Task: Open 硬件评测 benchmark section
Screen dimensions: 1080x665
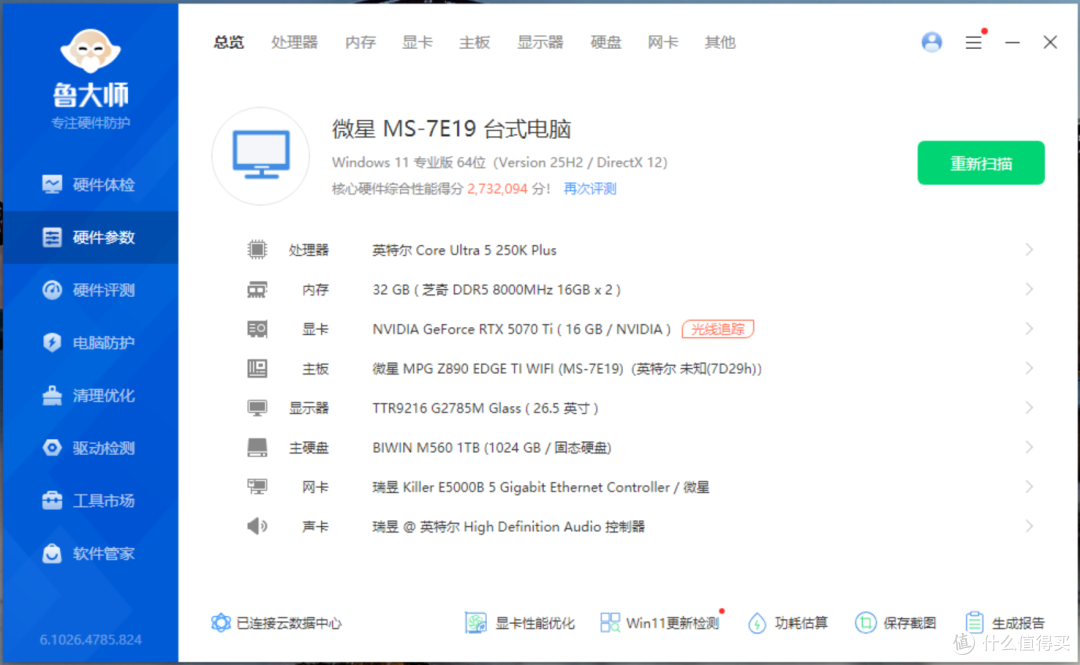Action: pyautogui.click(x=90, y=290)
